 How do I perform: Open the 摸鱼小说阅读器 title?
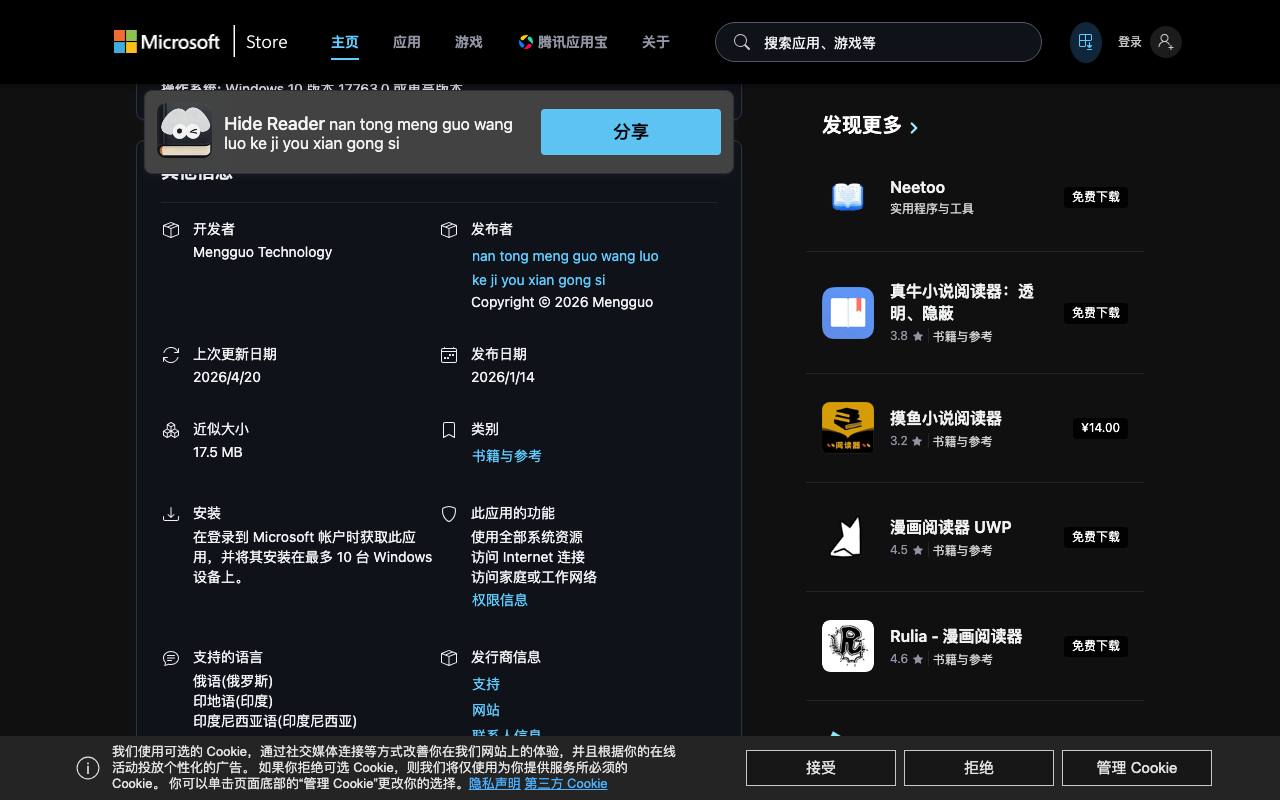(946, 418)
